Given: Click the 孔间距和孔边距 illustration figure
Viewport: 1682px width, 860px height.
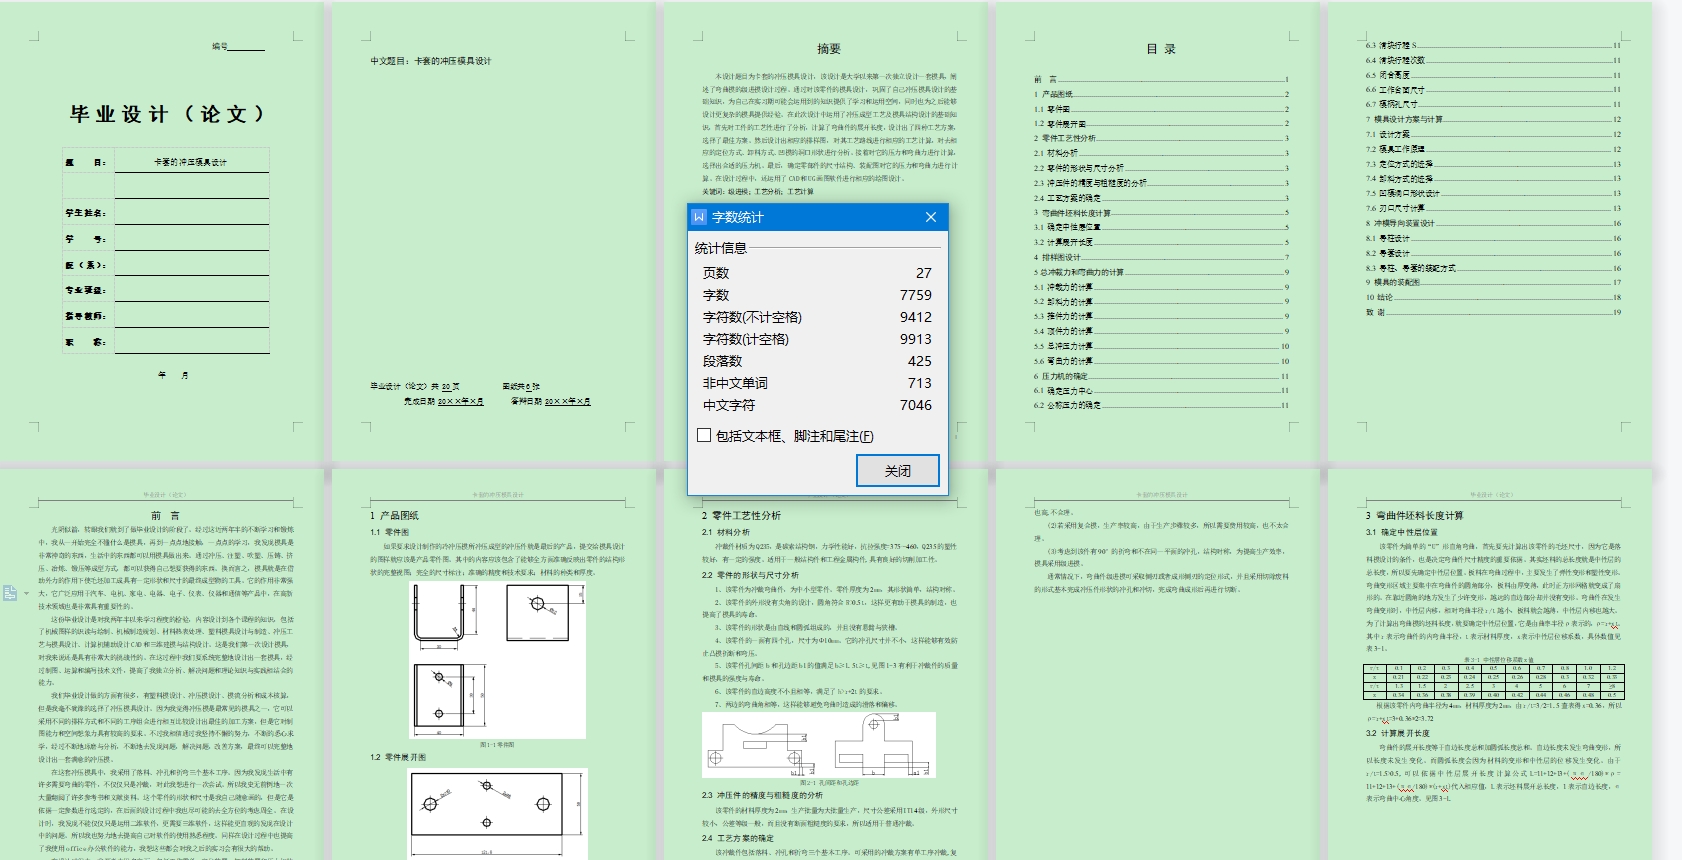Looking at the screenshot, I should pos(819,745).
